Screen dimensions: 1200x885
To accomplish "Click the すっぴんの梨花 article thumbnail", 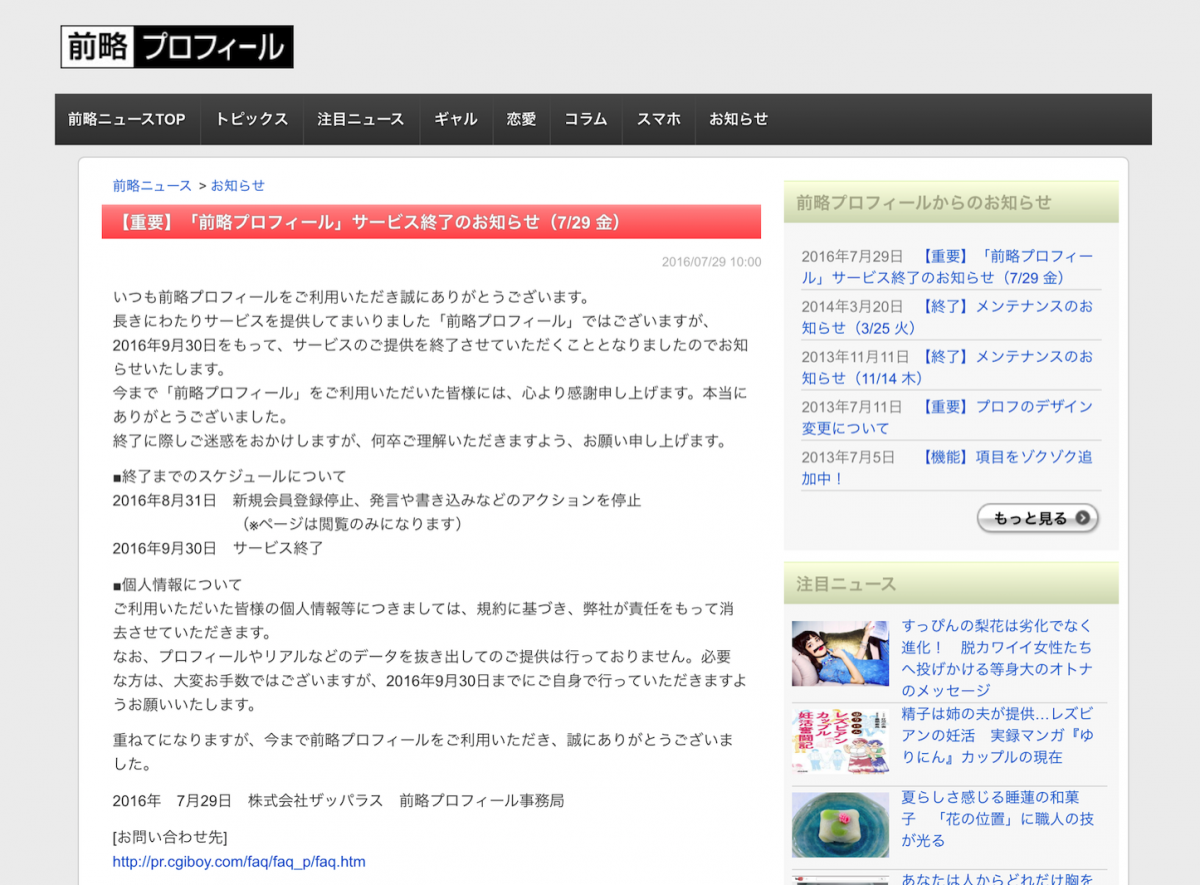I will tap(840, 653).
